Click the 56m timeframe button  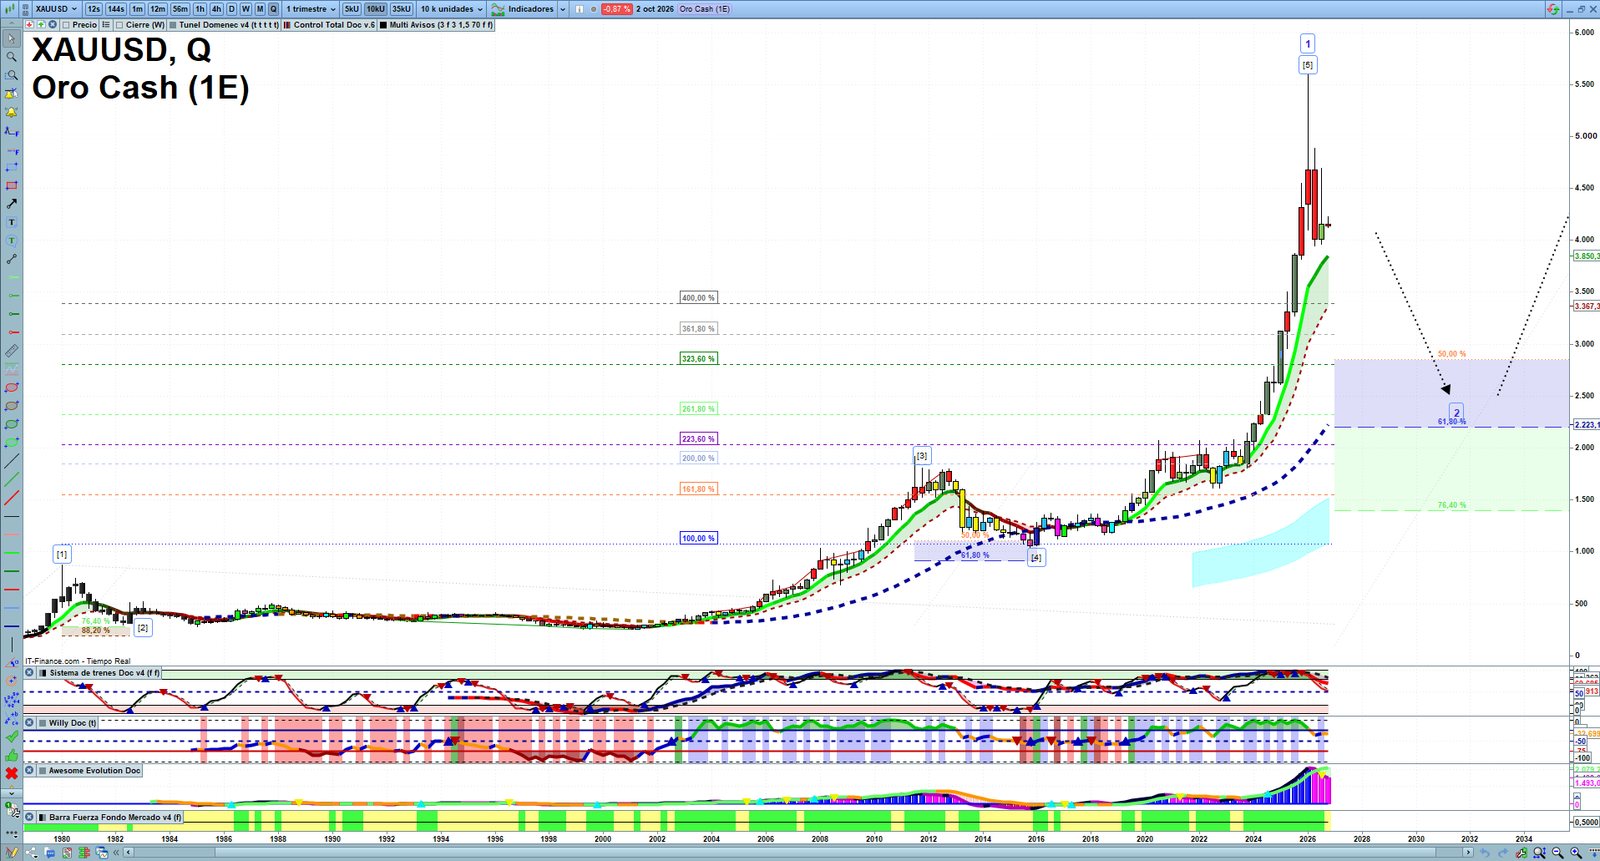pos(180,9)
